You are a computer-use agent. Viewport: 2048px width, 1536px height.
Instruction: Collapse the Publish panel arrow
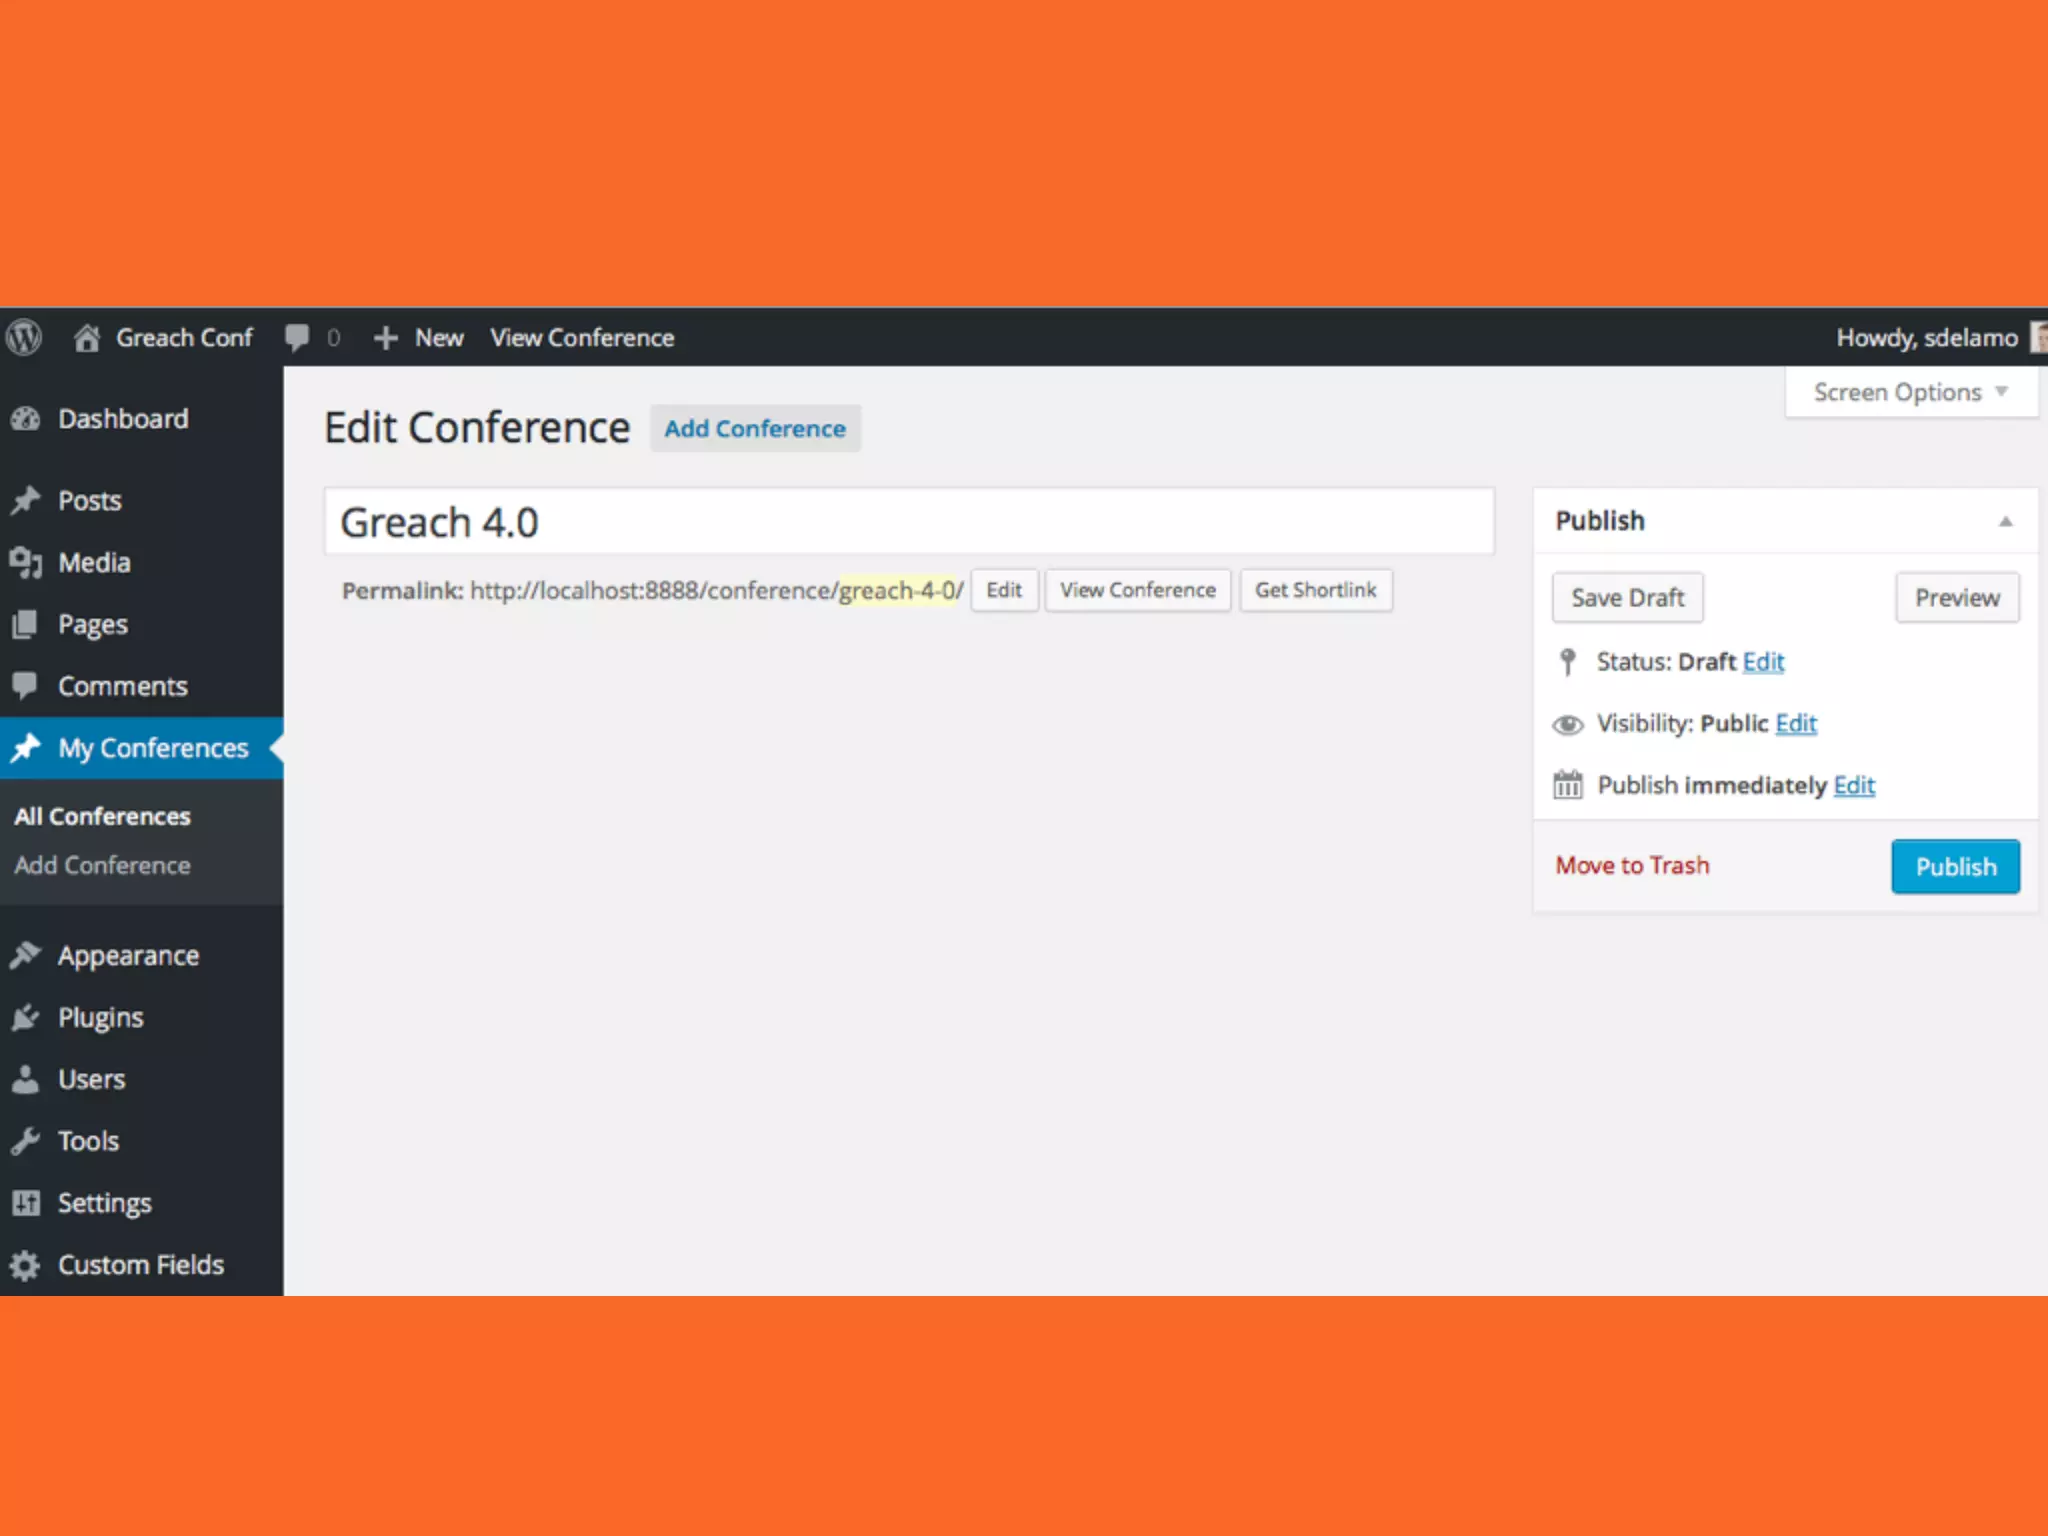click(2005, 521)
